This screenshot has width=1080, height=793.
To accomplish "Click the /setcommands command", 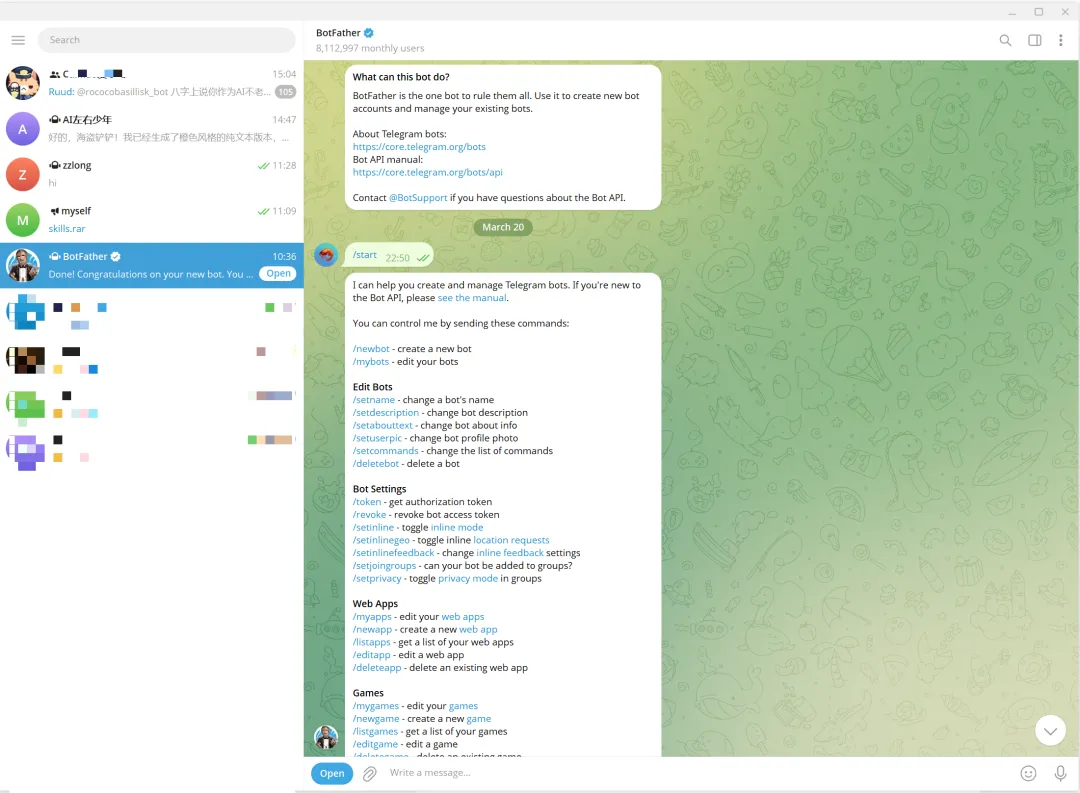I will coord(385,451).
